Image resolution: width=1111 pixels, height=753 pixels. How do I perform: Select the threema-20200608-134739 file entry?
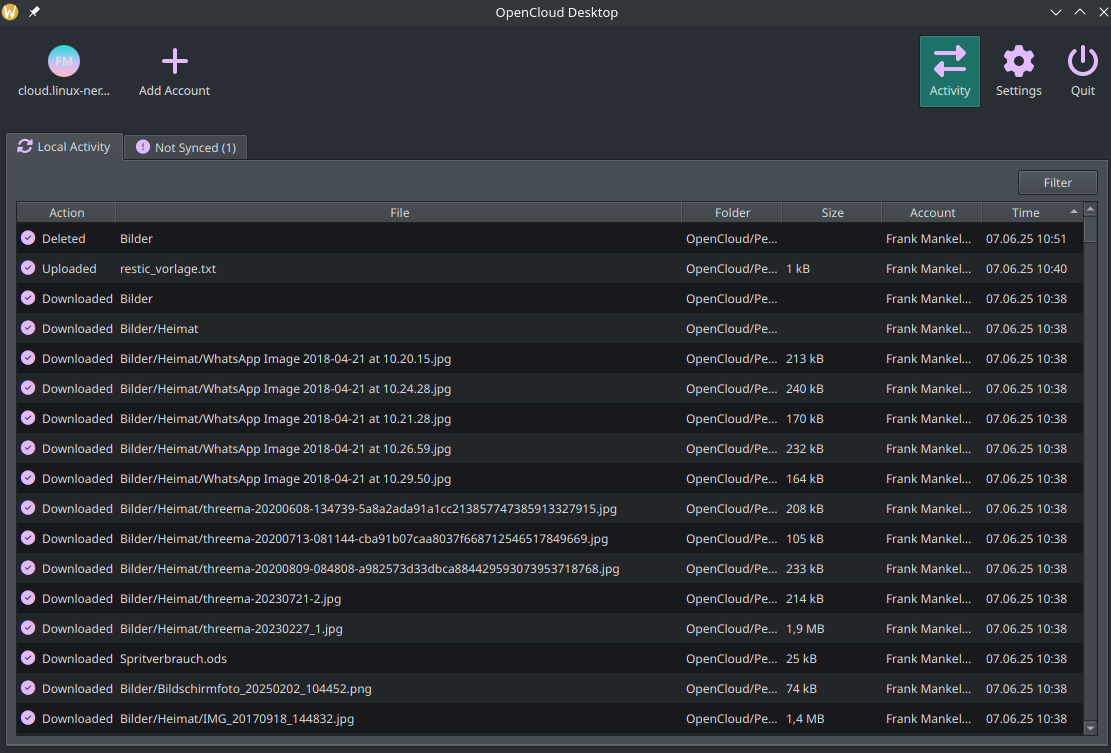(368, 509)
